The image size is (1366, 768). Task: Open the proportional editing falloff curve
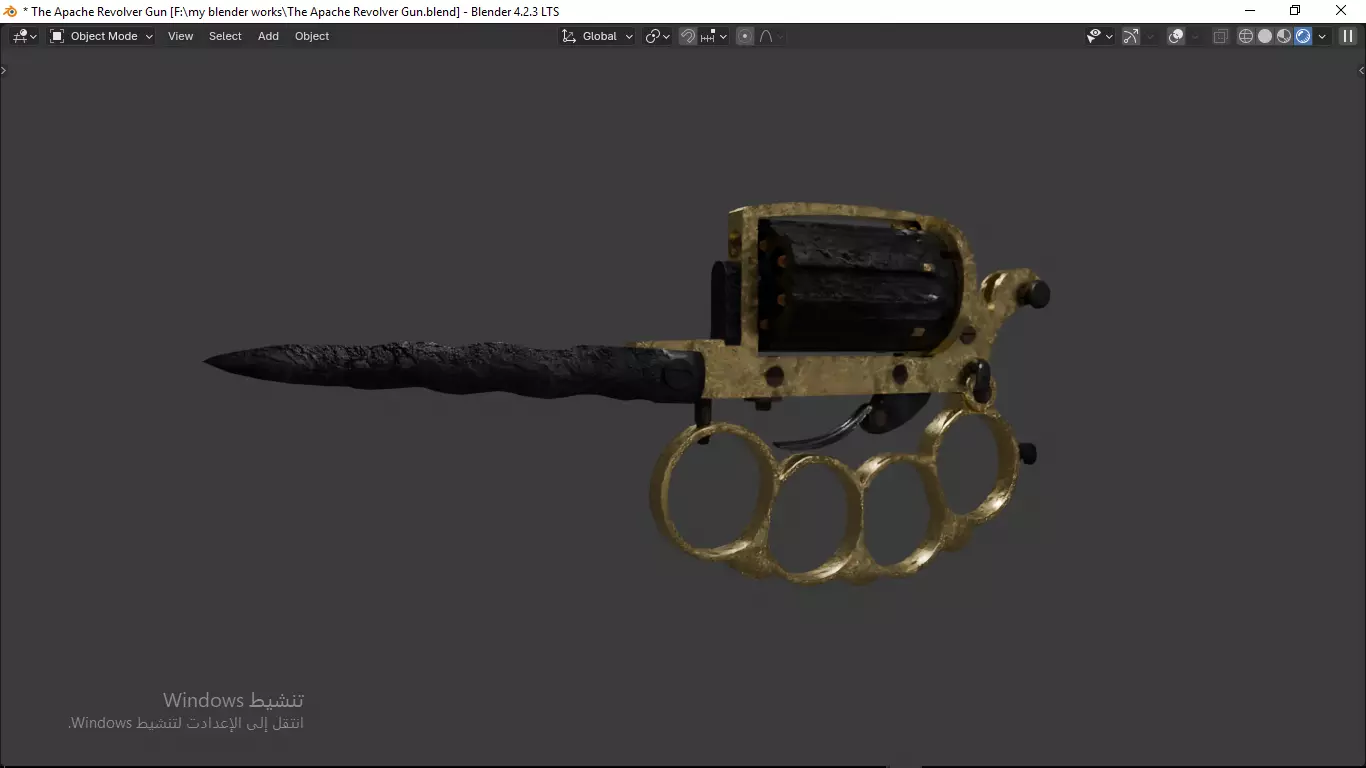coord(770,36)
